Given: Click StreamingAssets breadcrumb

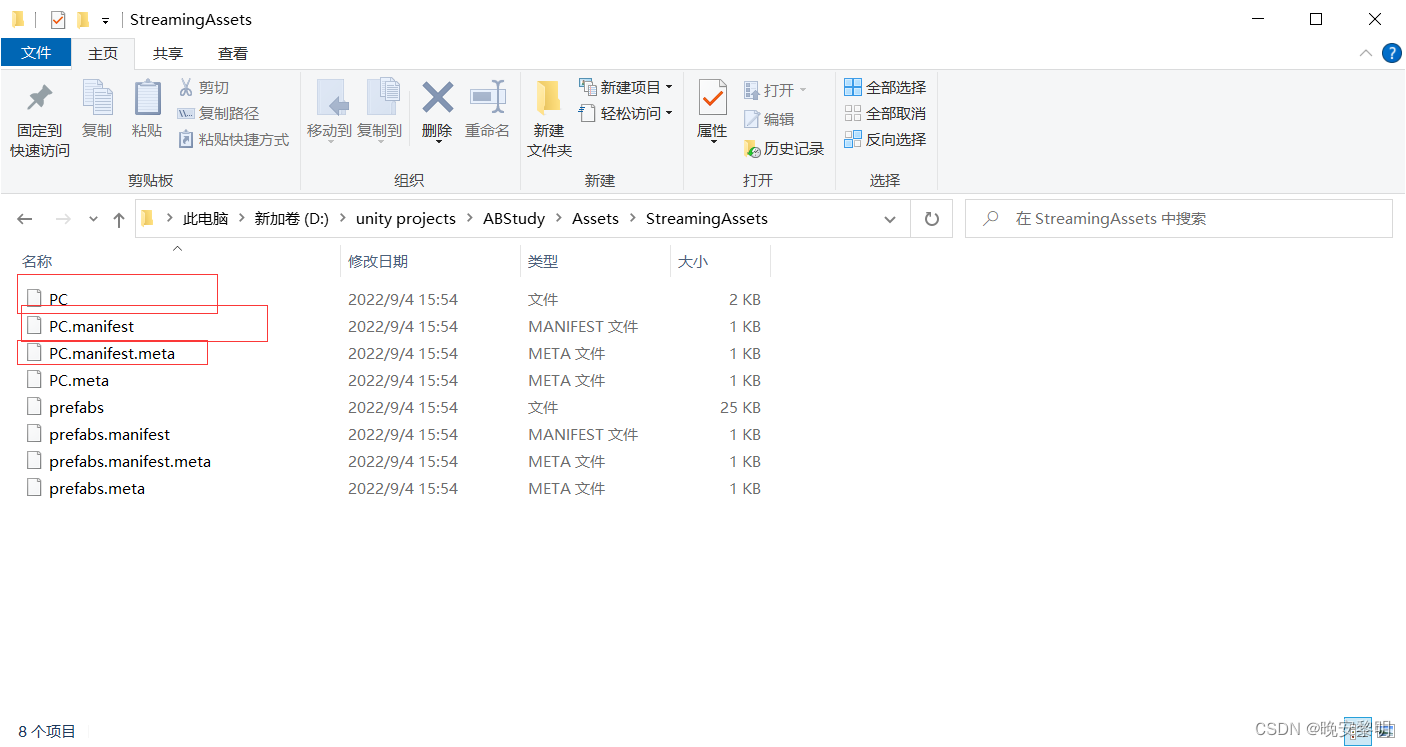Looking at the screenshot, I should pyautogui.click(x=707, y=219).
